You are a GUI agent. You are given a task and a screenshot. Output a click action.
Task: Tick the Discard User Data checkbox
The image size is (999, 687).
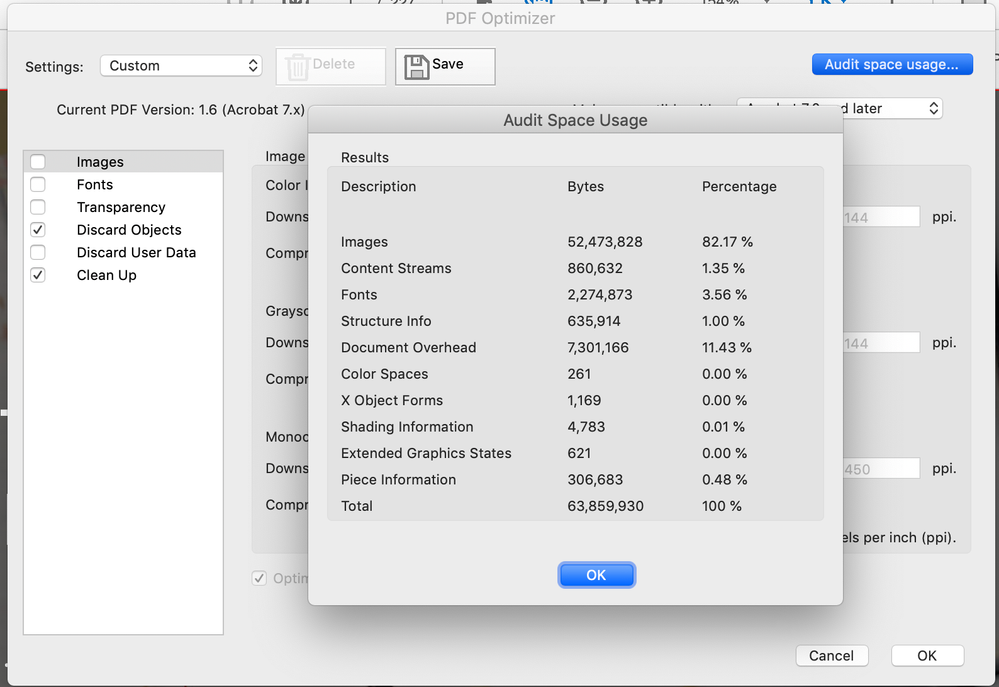(x=38, y=253)
